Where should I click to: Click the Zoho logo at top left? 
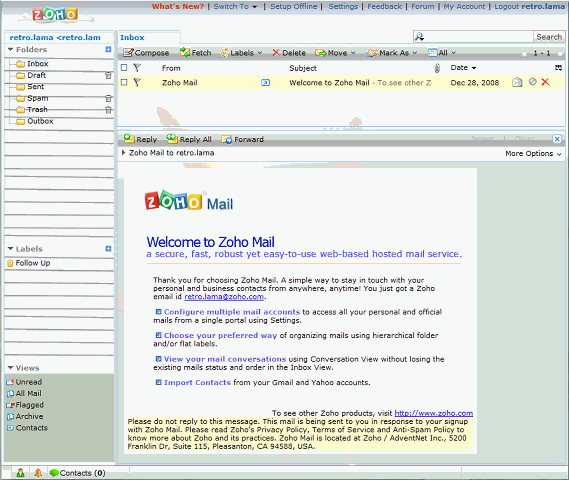point(55,15)
